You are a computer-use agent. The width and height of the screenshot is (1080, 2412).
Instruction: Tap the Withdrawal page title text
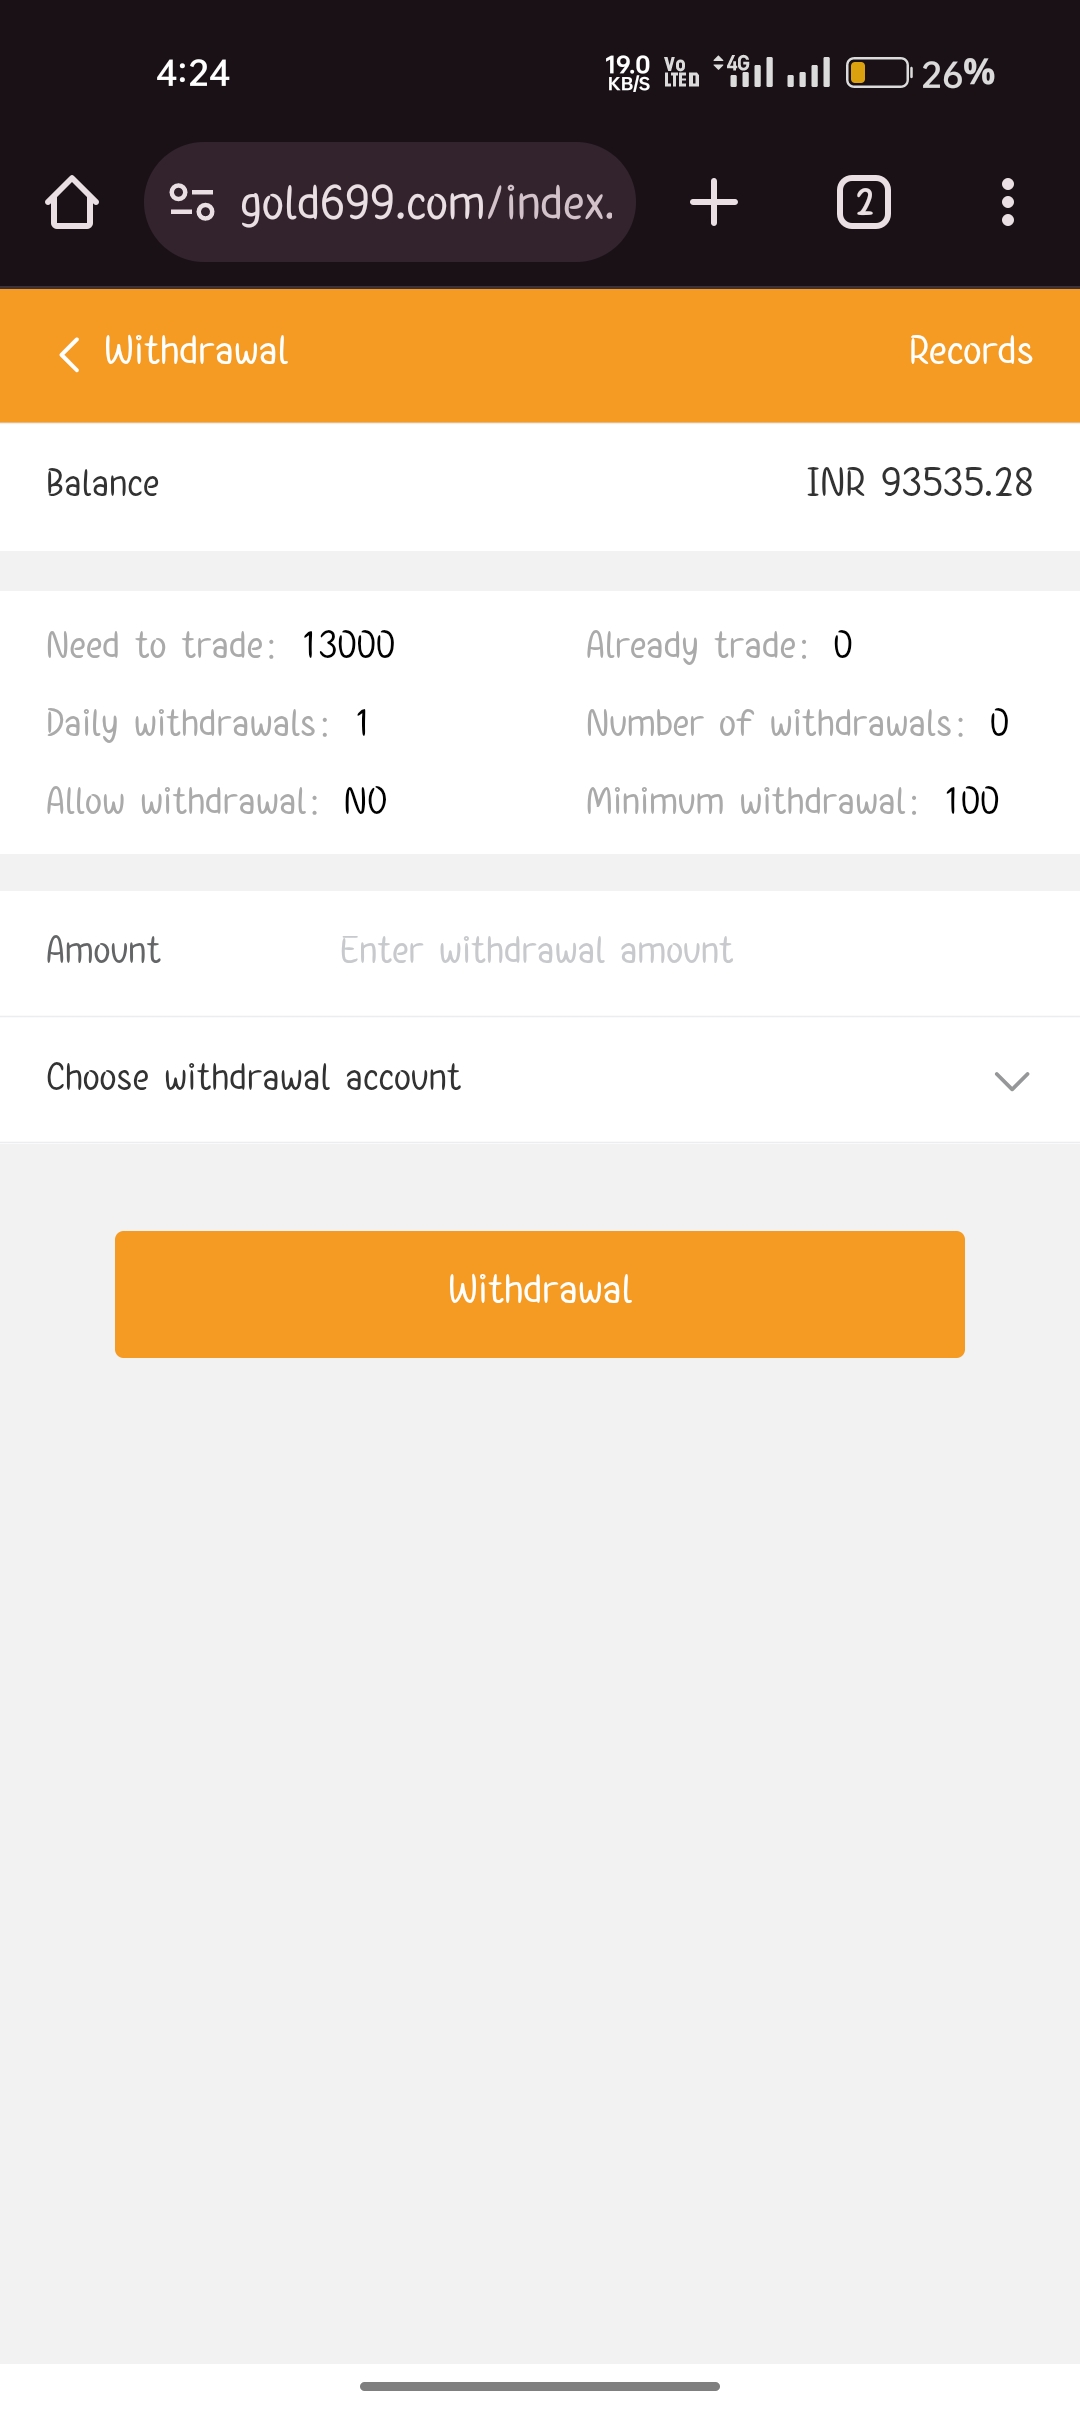pos(196,351)
